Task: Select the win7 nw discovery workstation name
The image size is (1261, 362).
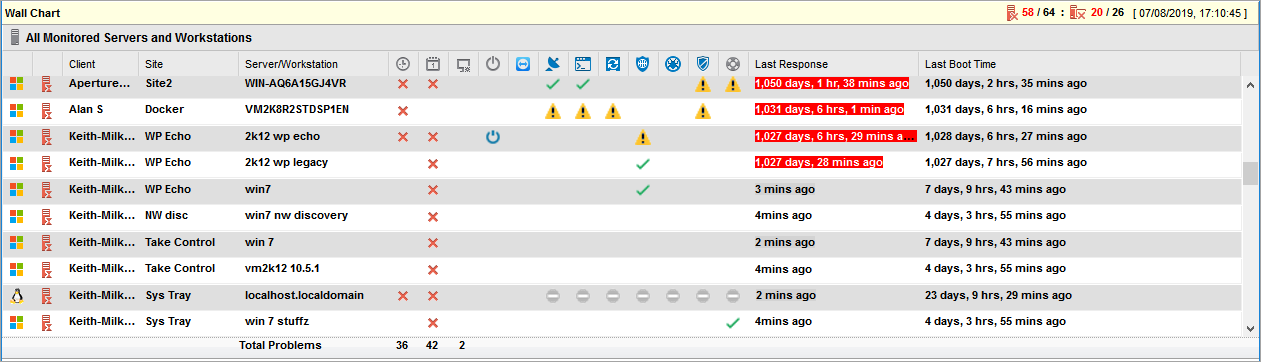Action: click(x=296, y=215)
